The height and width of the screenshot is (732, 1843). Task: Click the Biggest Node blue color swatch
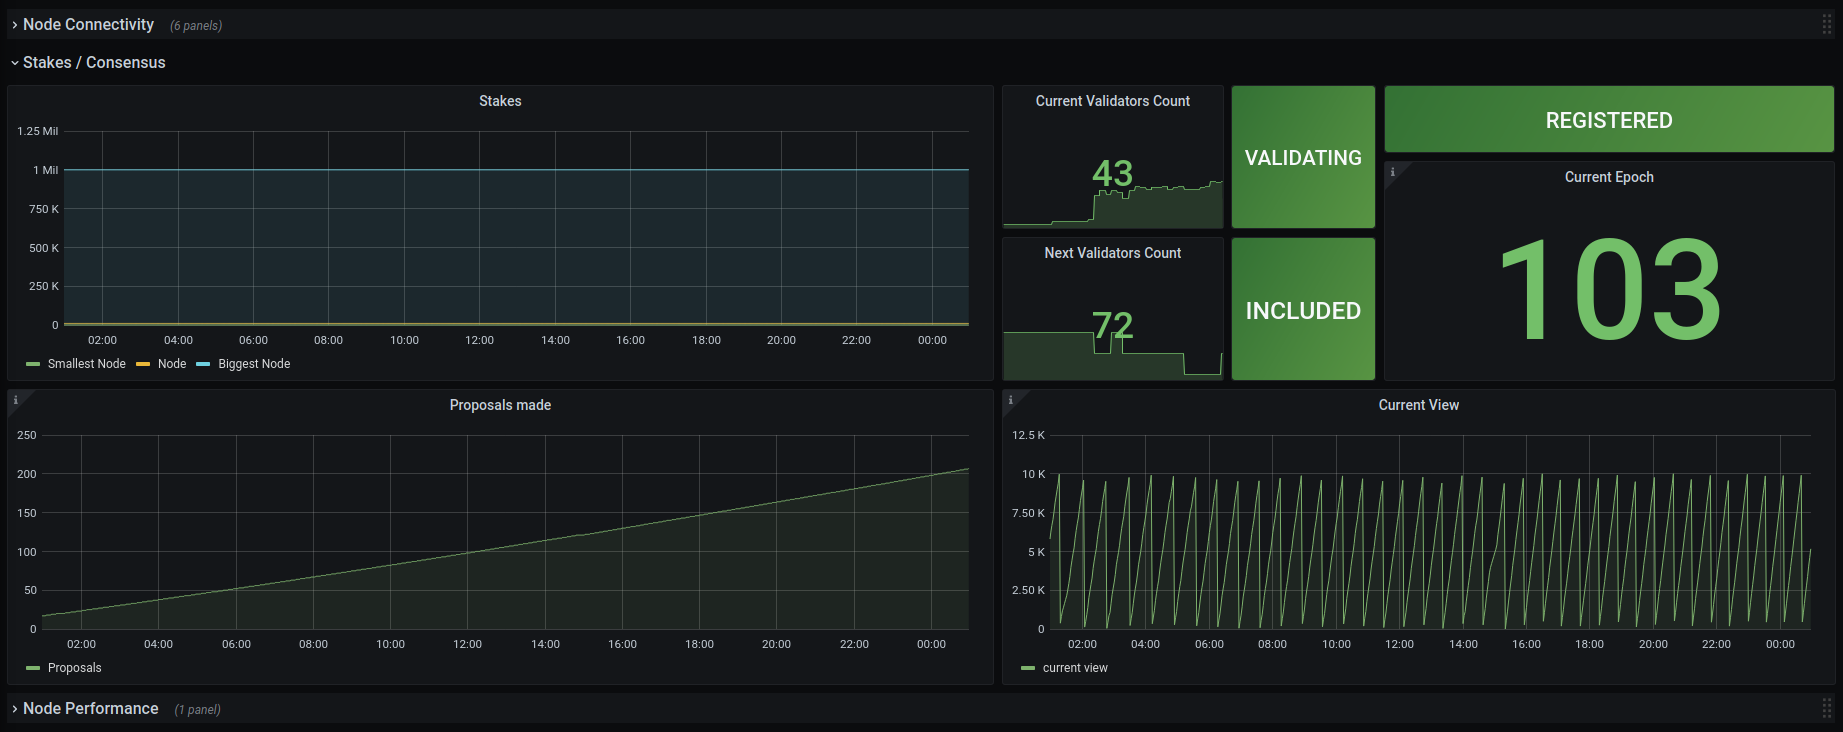coord(203,364)
